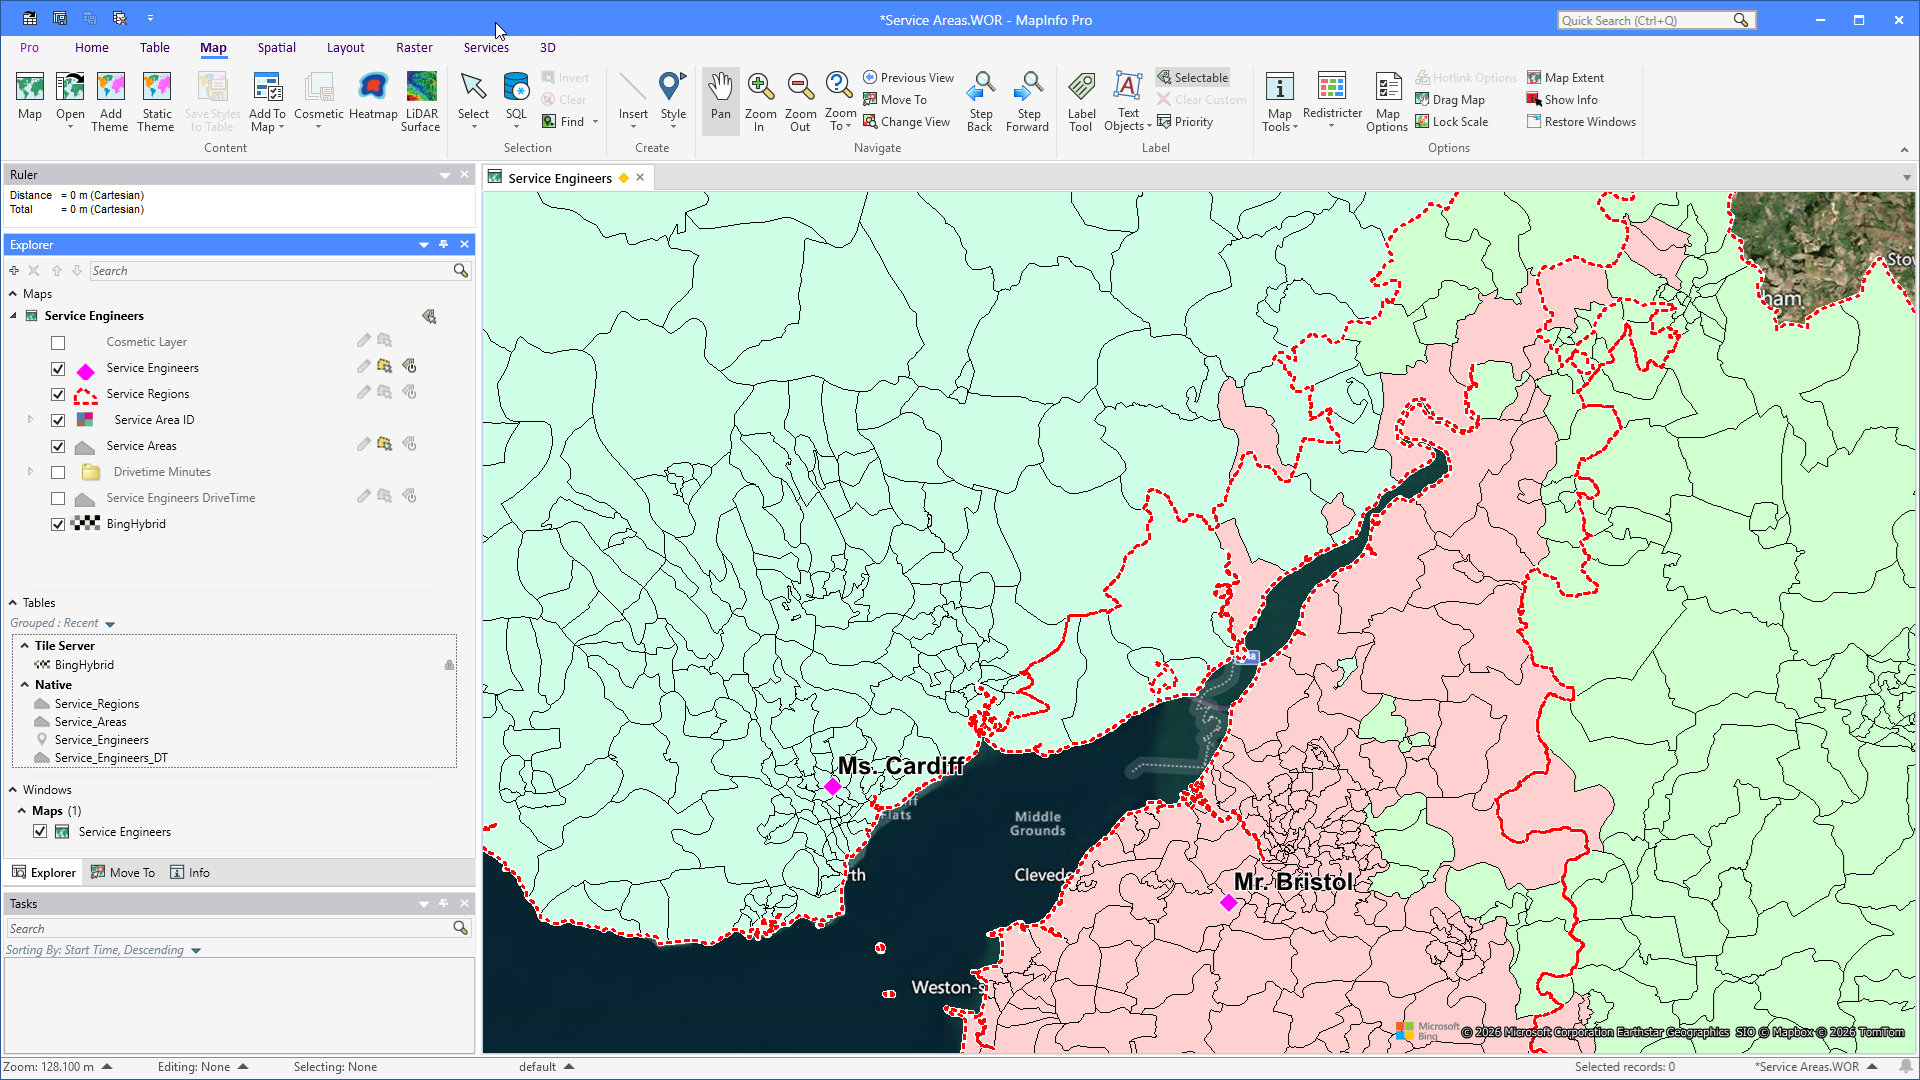The image size is (1920, 1080).
Task: Switch to the Spatial ribbon tab
Action: coord(276,47)
